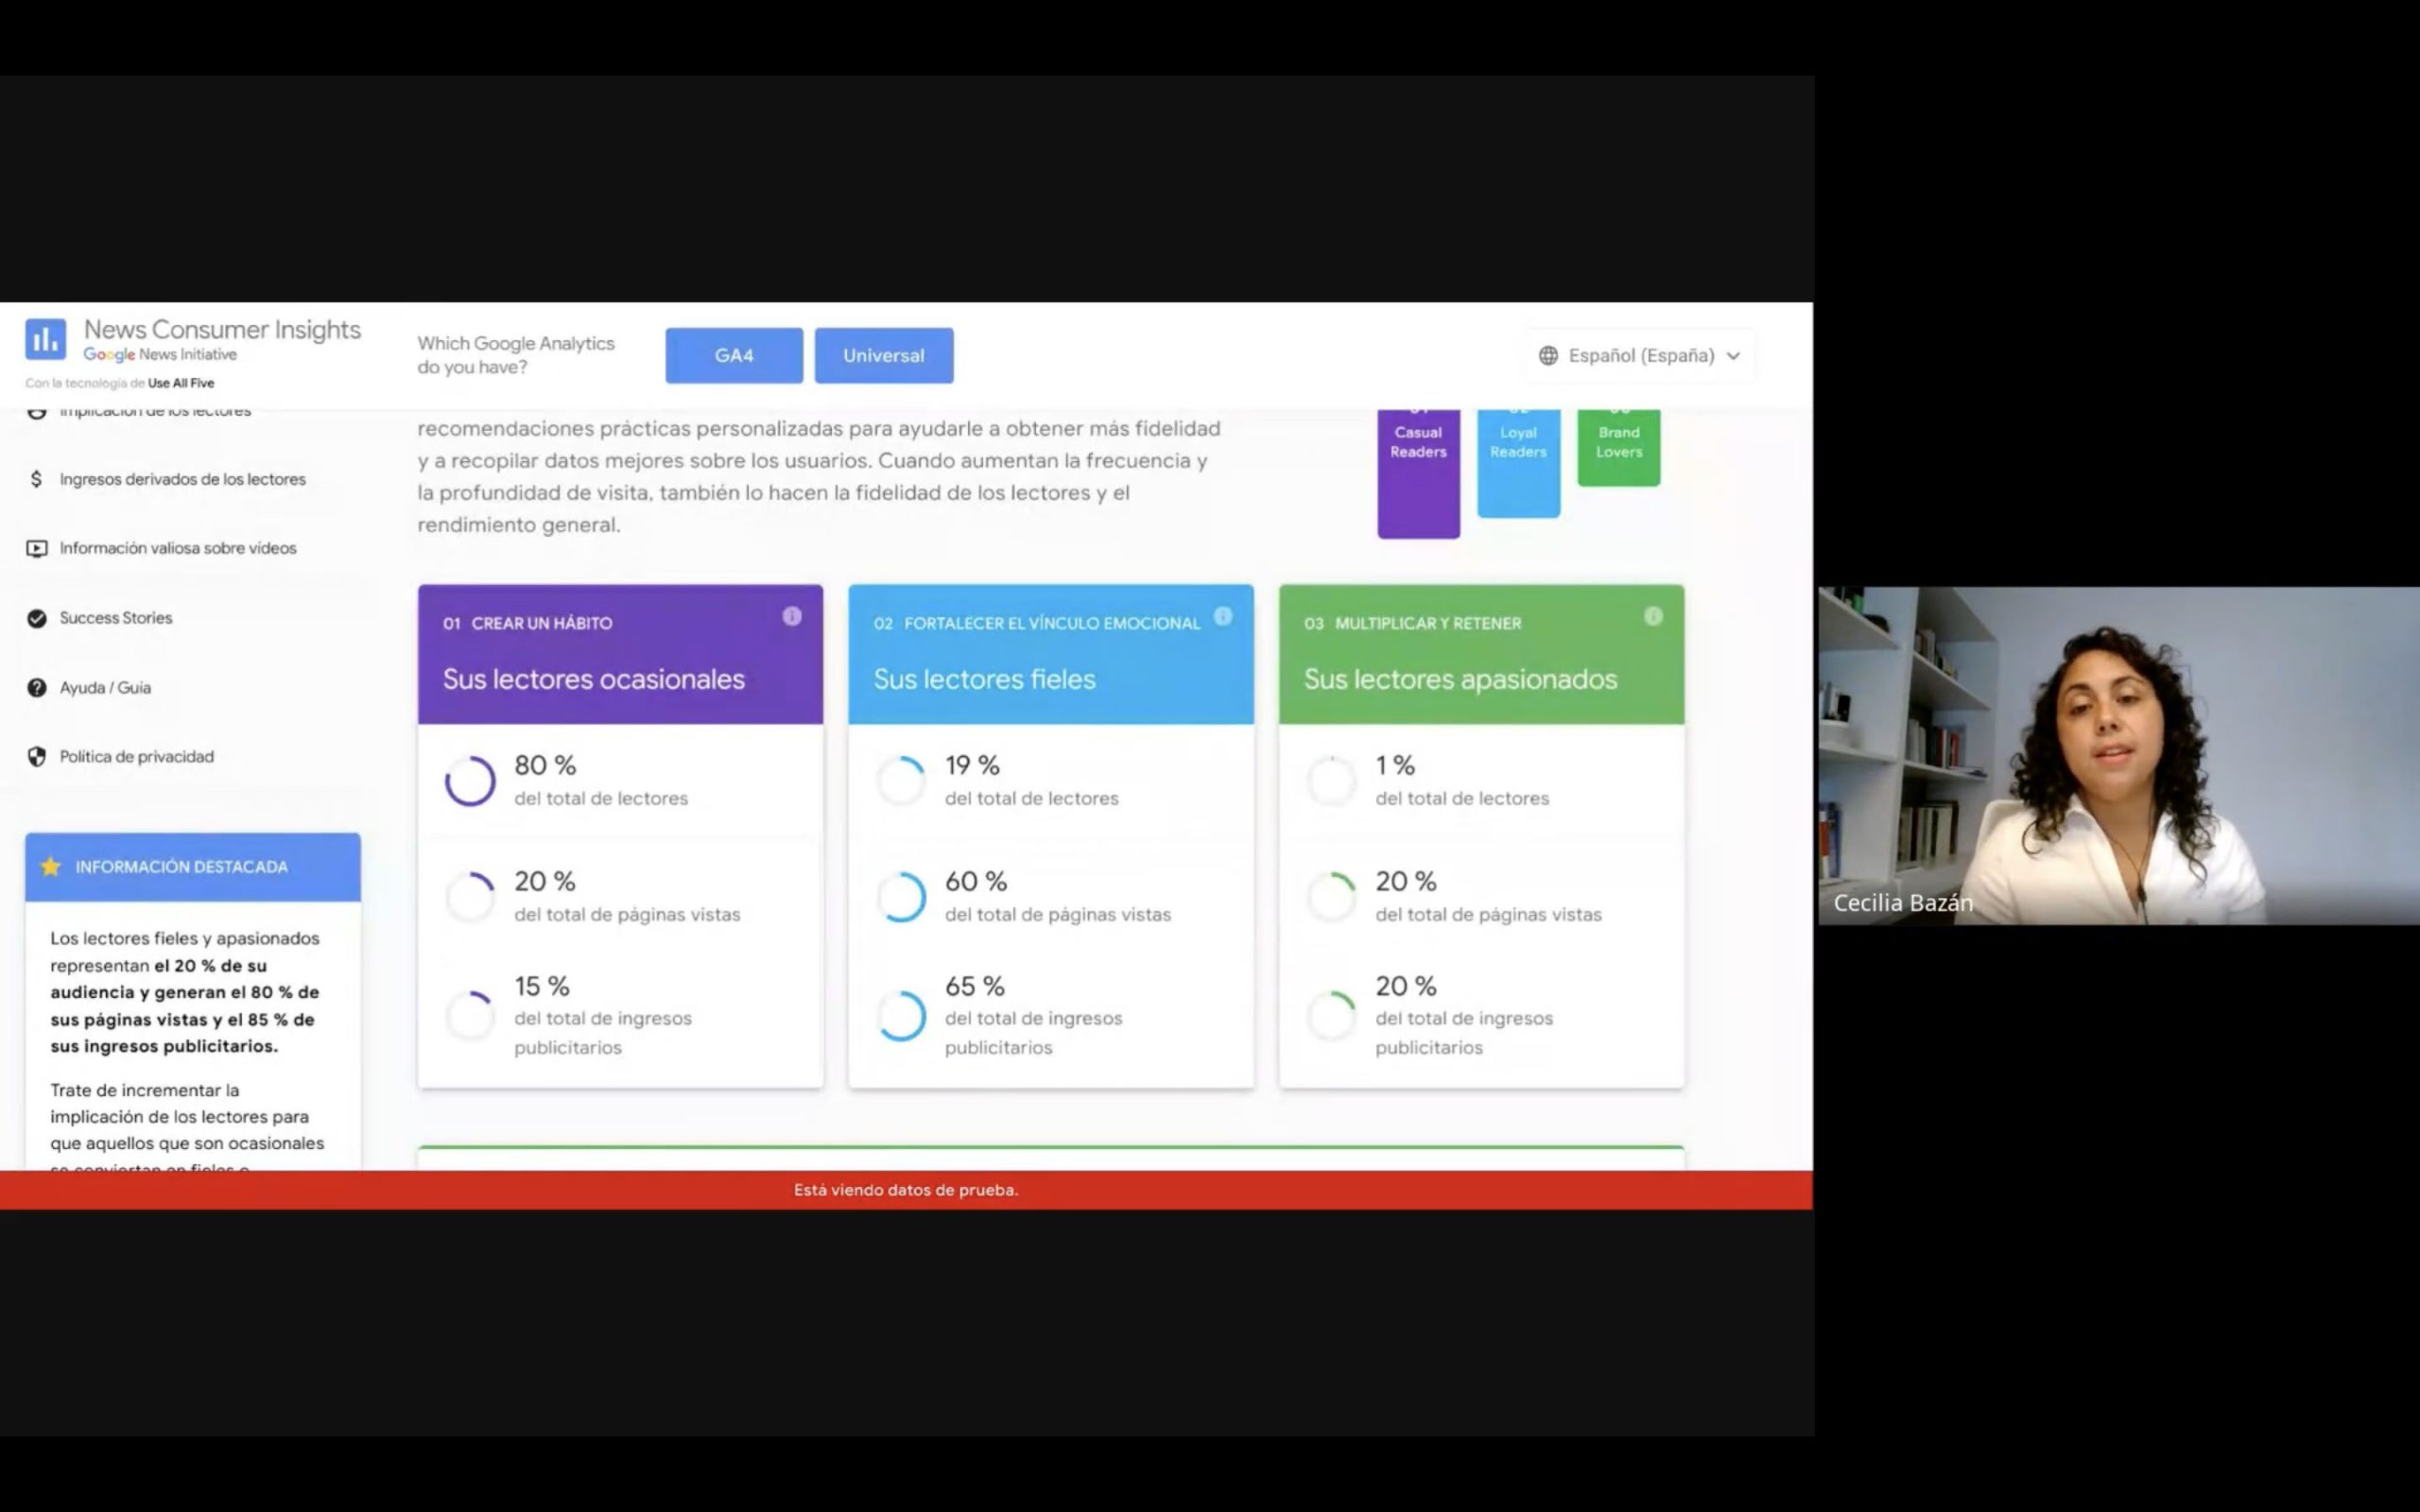Click the Ingresos derivados de los lectores icon
Screen dimensions: 2420x1512
tap(37, 477)
